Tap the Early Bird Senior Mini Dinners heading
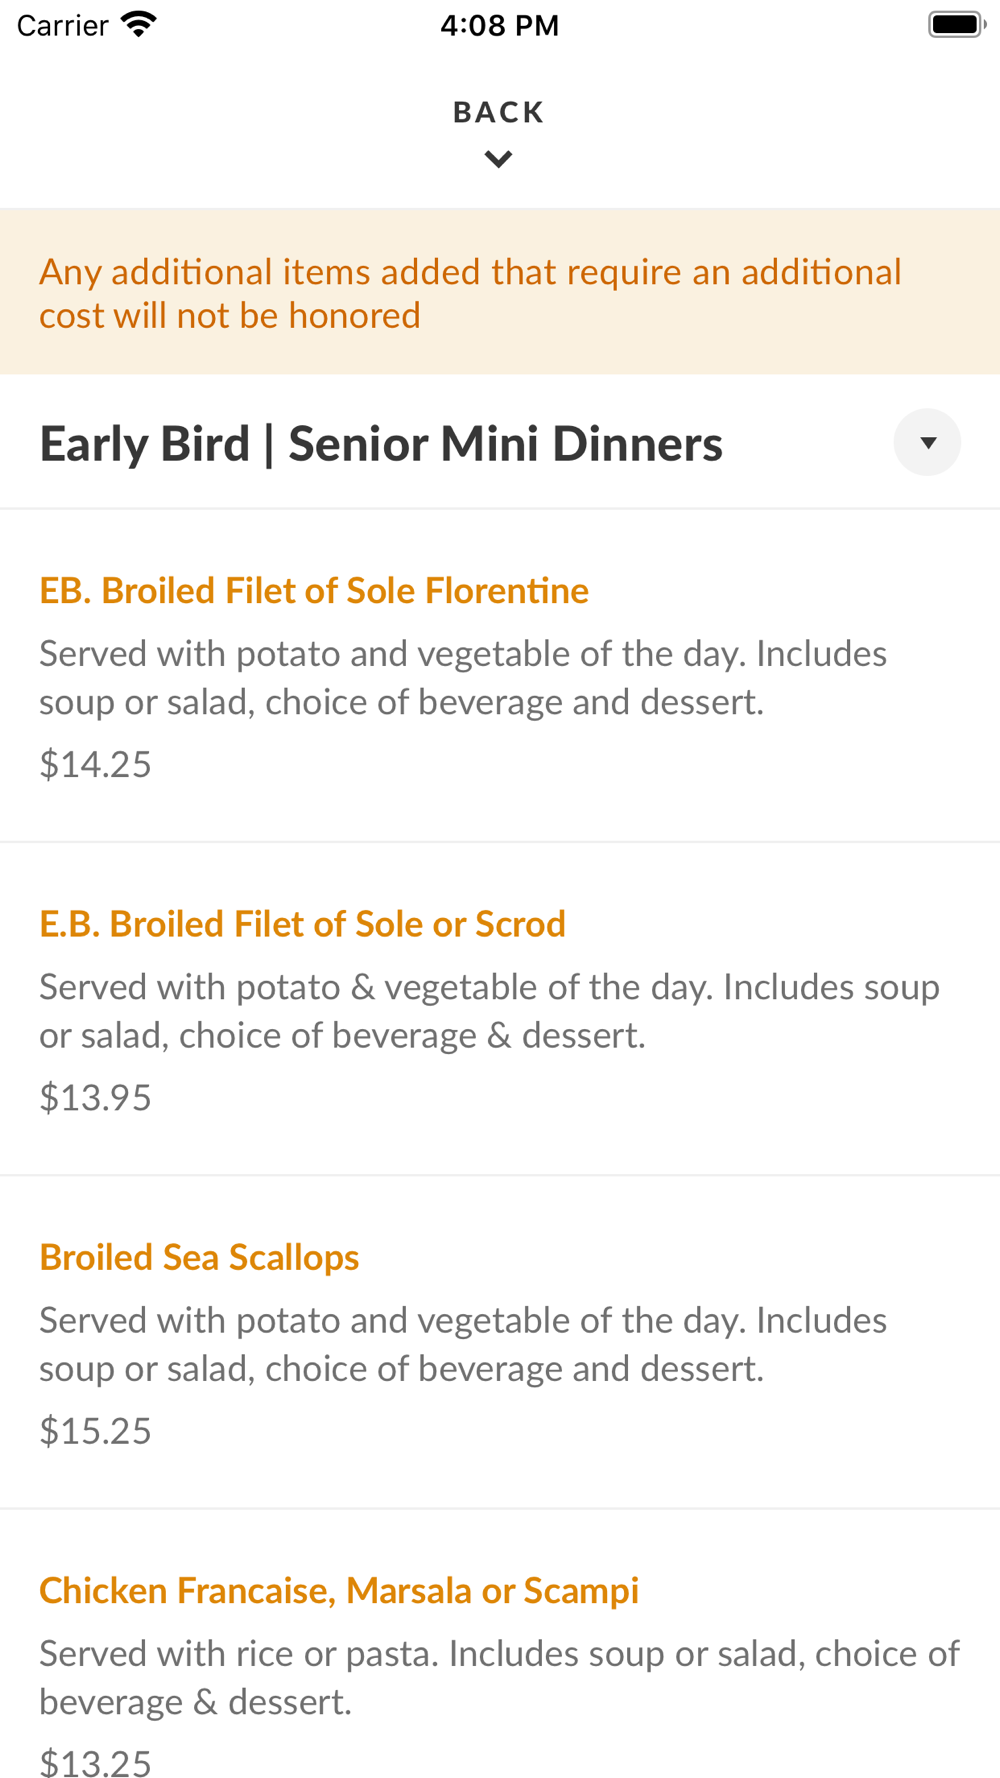 (381, 444)
